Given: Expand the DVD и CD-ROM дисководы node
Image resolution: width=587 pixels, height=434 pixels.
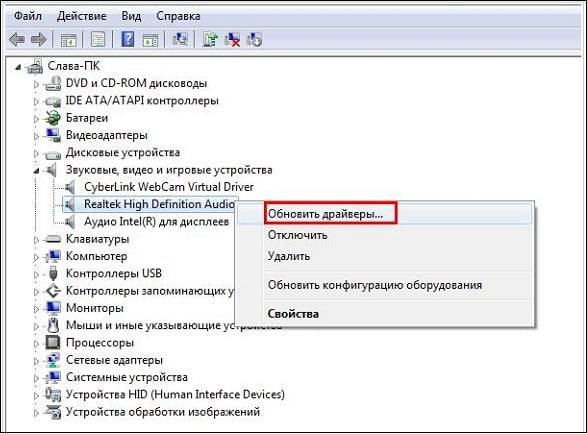Looking at the screenshot, I should pos(36,84).
